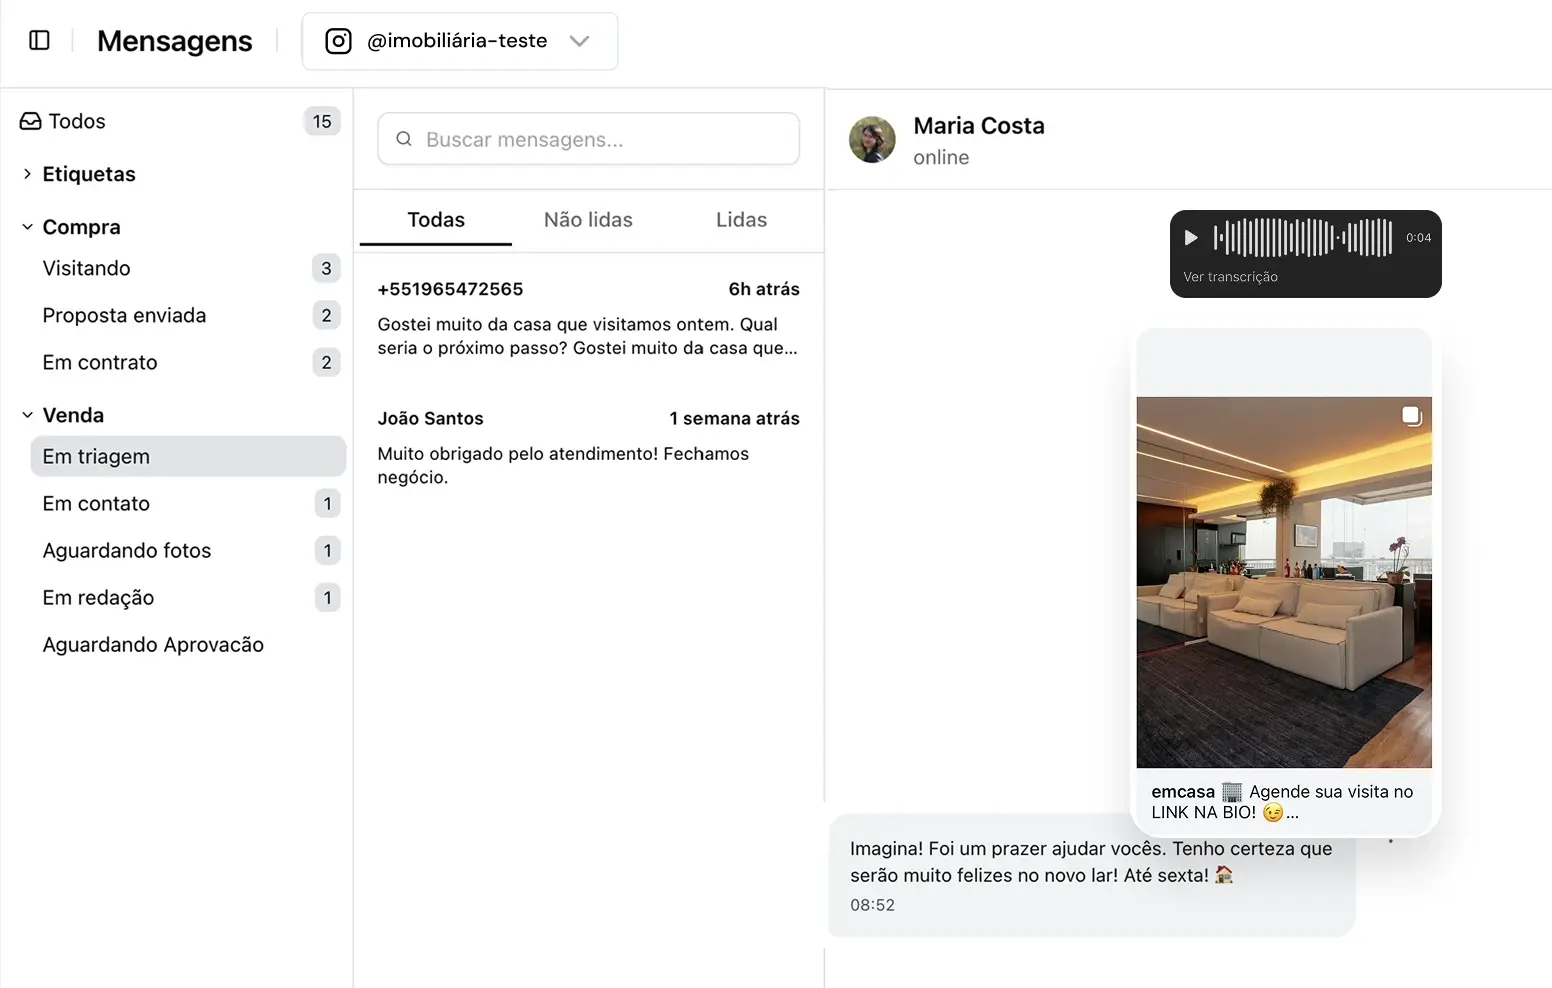
Task: Select the Em contato label in Venda
Action: point(96,503)
